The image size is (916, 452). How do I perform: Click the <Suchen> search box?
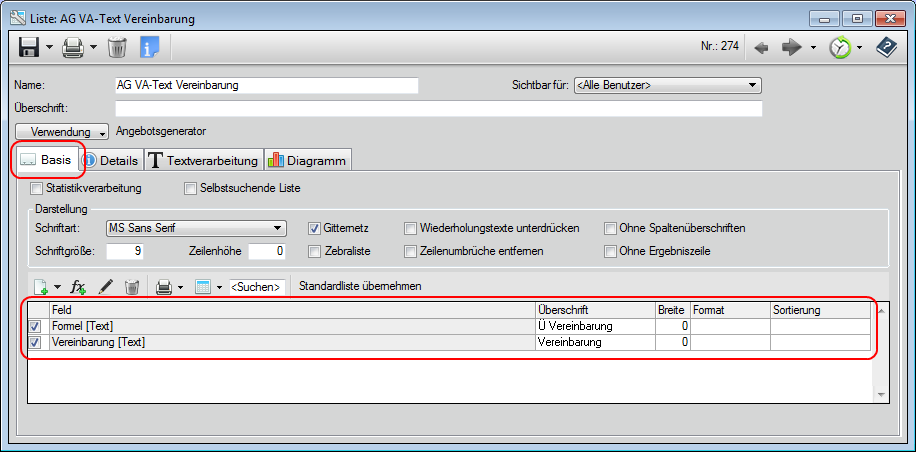(258, 287)
